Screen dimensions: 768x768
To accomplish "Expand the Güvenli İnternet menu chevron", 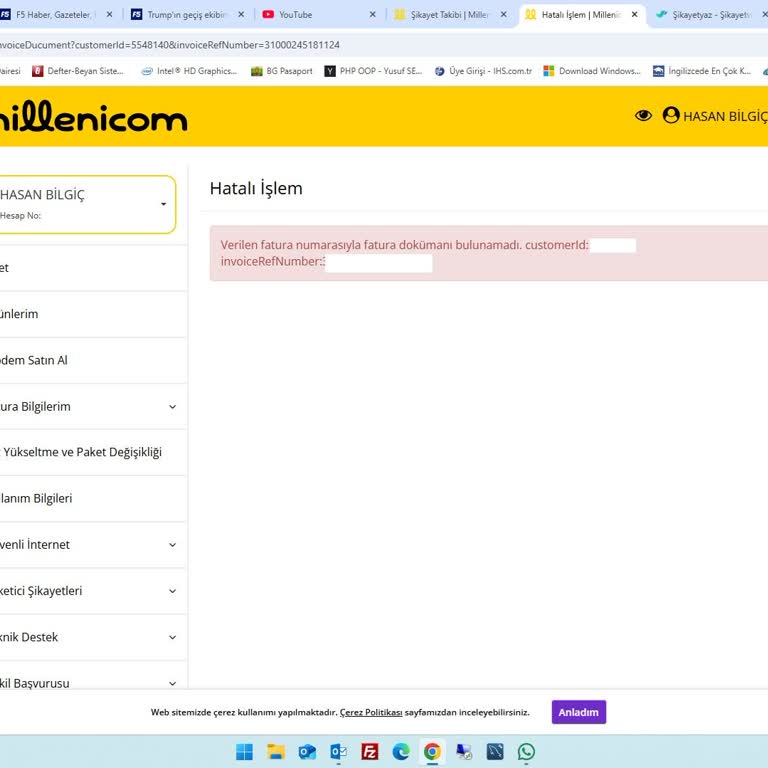I will (172, 545).
